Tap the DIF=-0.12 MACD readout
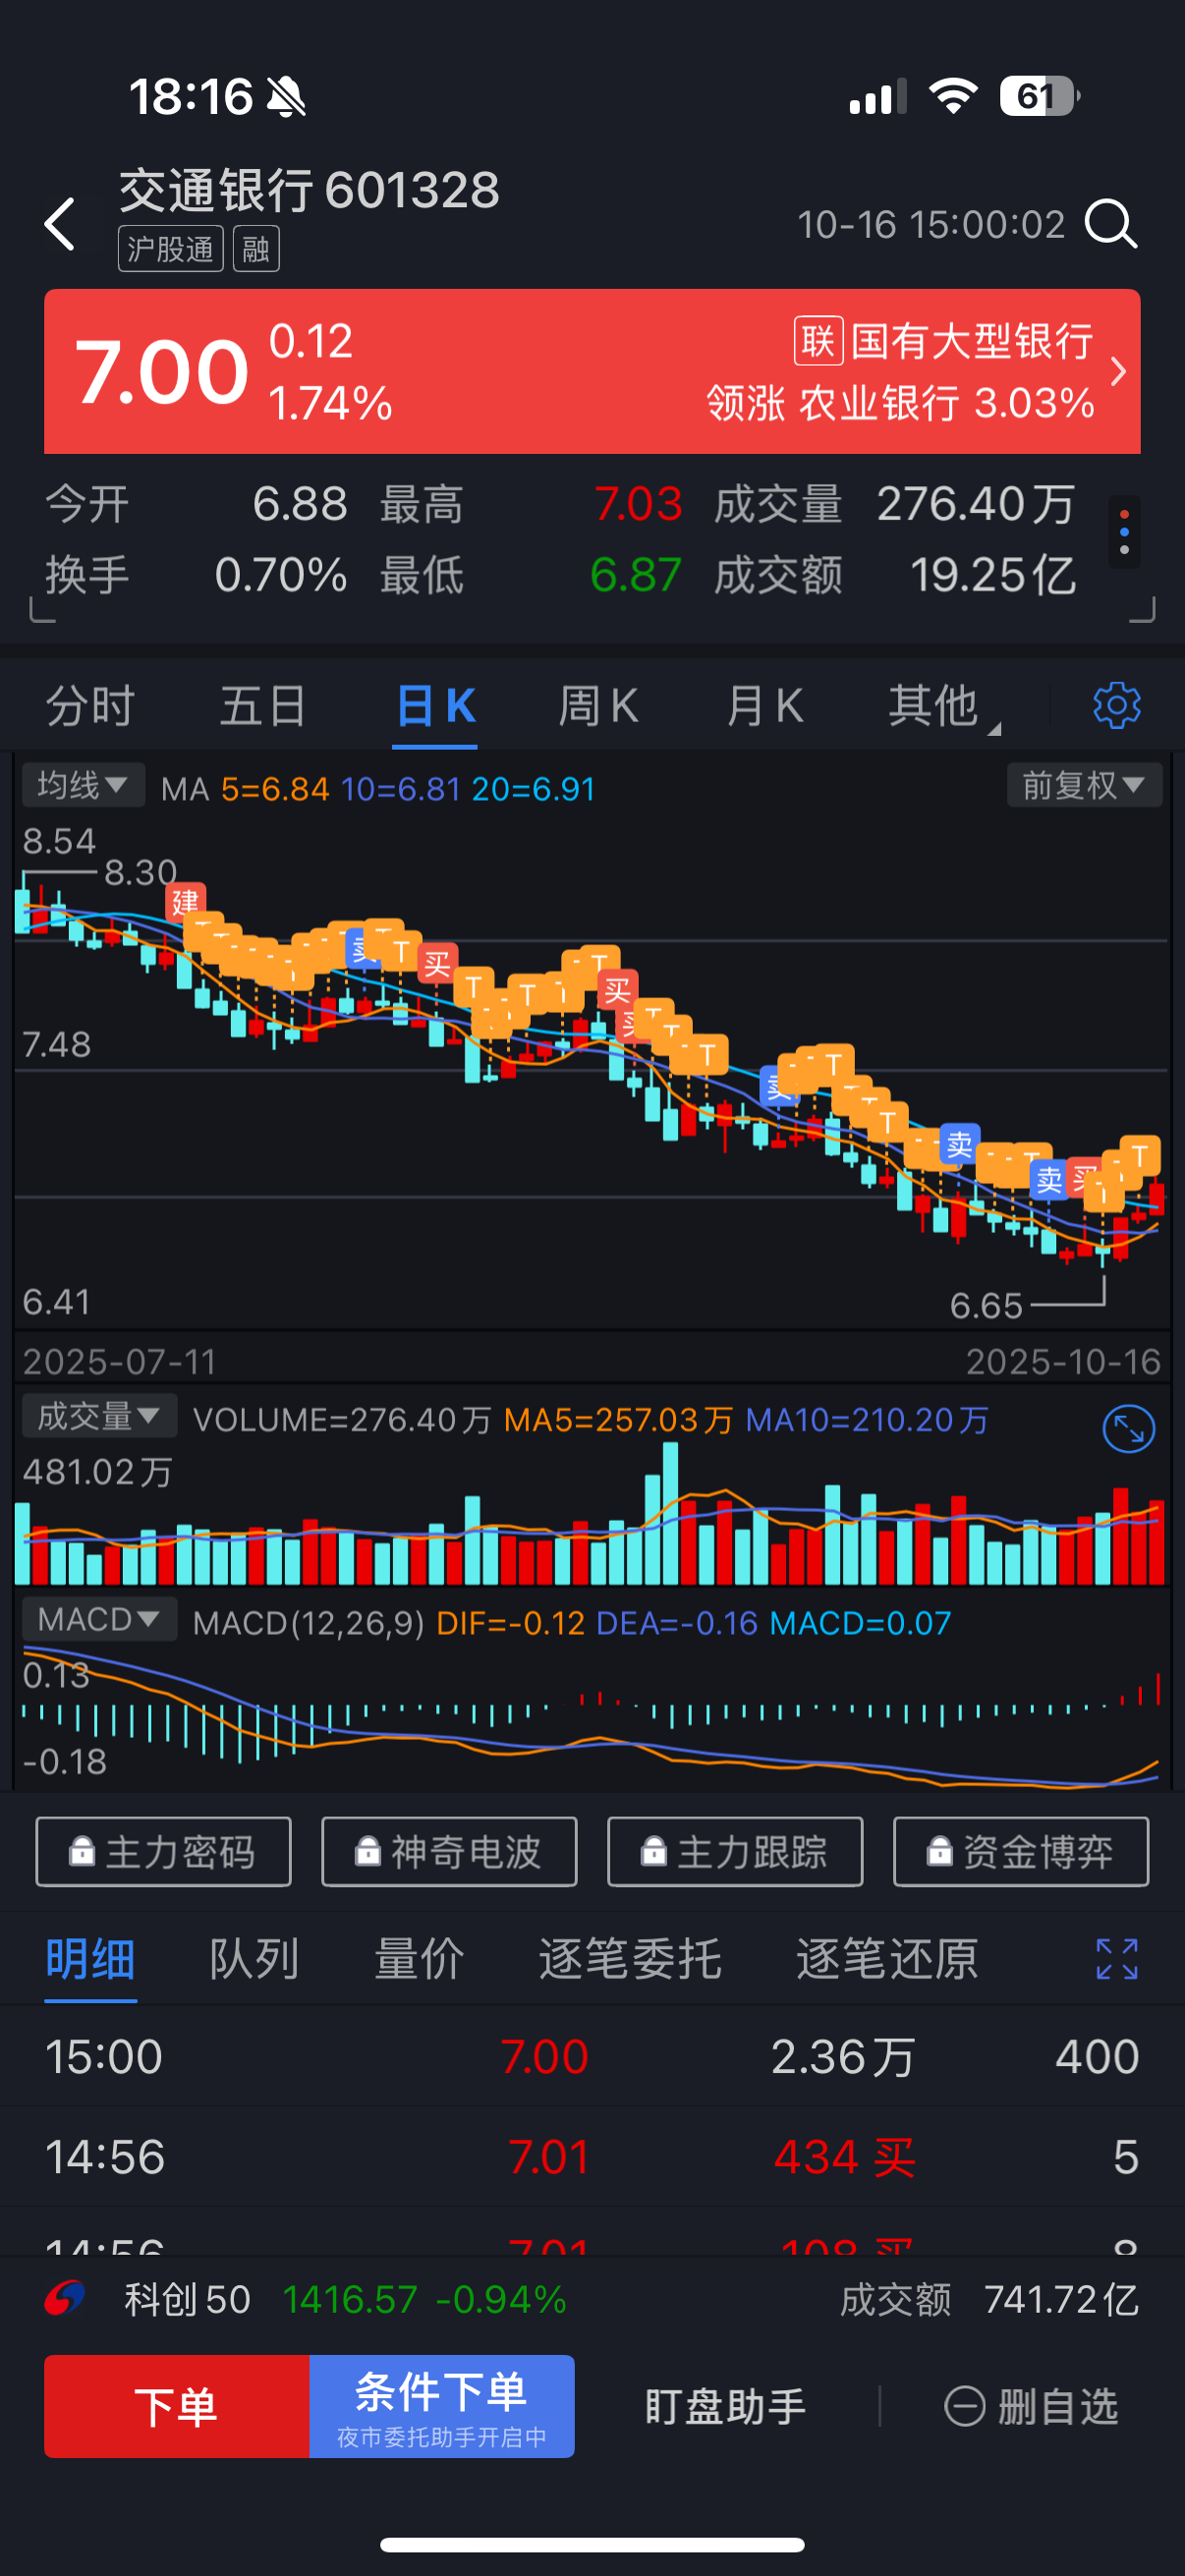Viewport: 1185px width, 2576px height. point(510,1622)
